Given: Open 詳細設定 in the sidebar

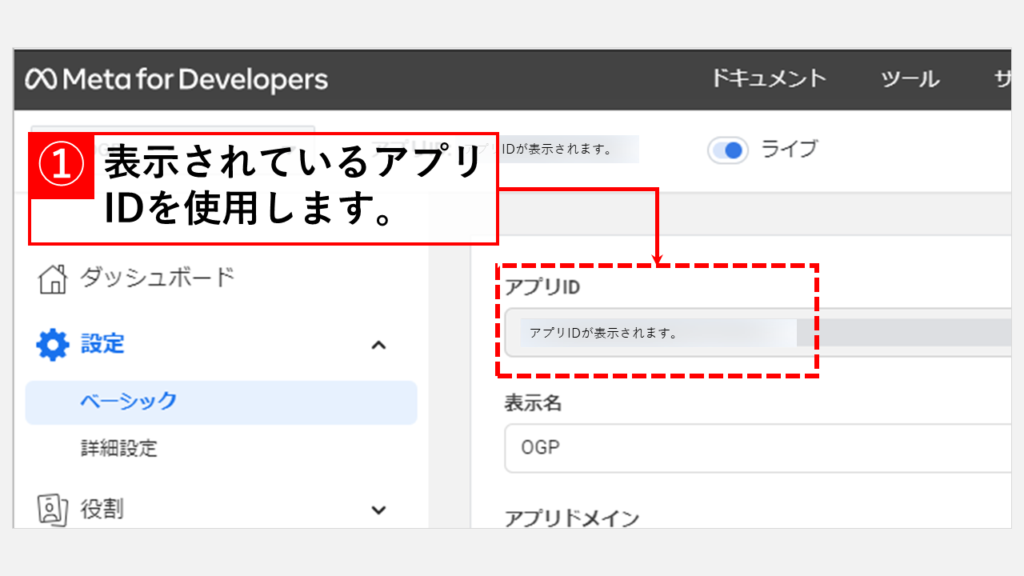Looking at the screenshot, I should point(119,448).
